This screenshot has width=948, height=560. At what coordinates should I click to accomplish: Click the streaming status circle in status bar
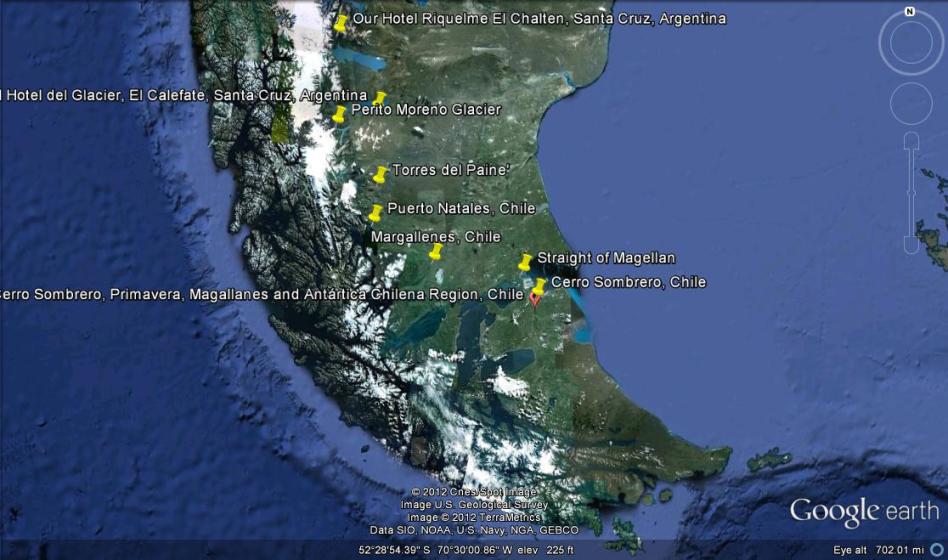[936, 550]
